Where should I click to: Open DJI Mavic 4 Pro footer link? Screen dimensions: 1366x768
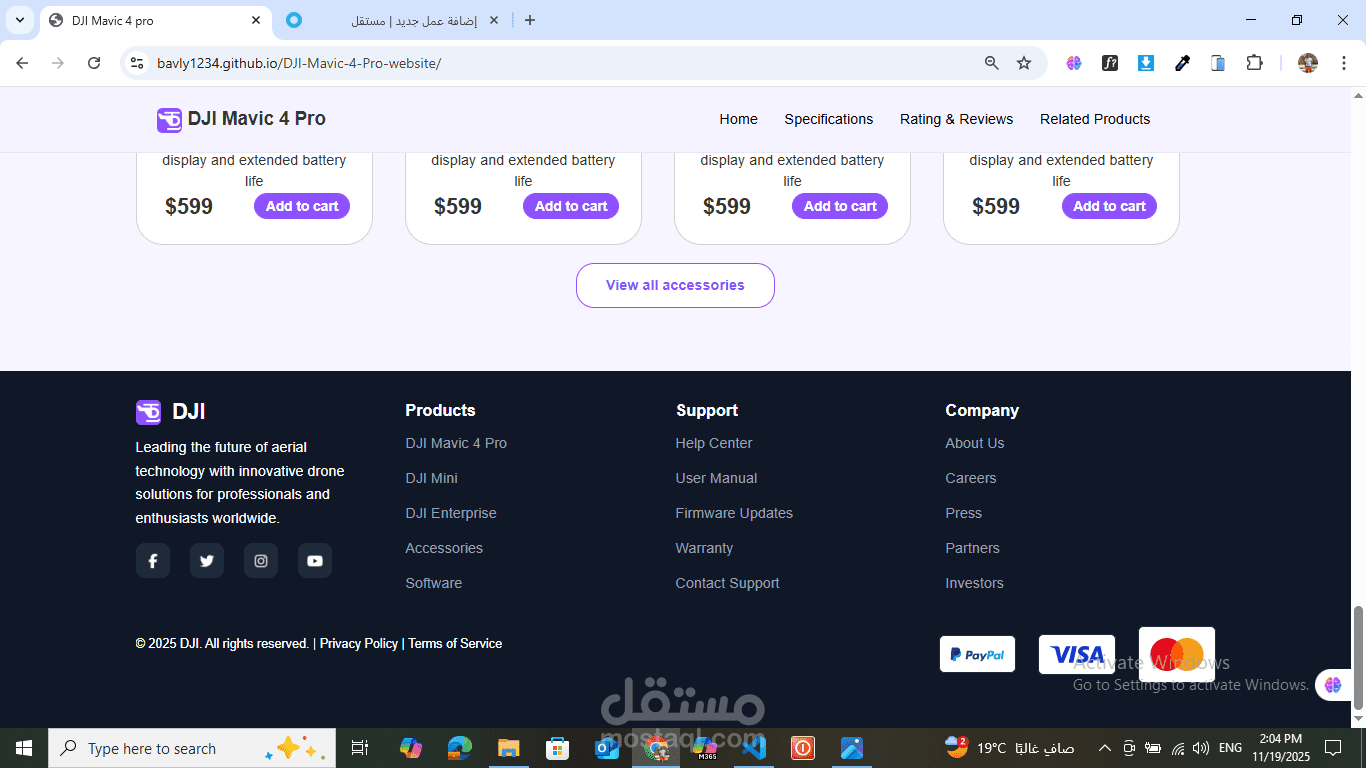[x=456, y=443]
